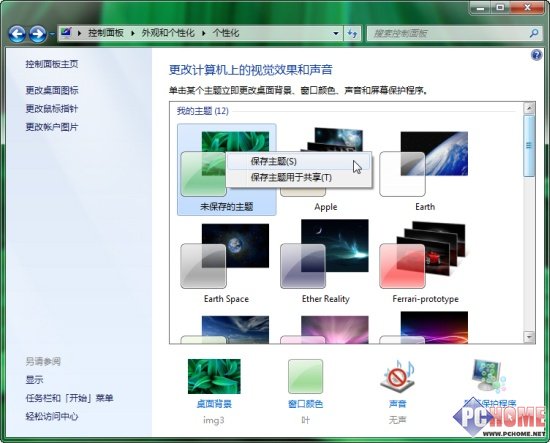Choose 保存主题用于共享(T) in context menu

(x=299, y=177)
